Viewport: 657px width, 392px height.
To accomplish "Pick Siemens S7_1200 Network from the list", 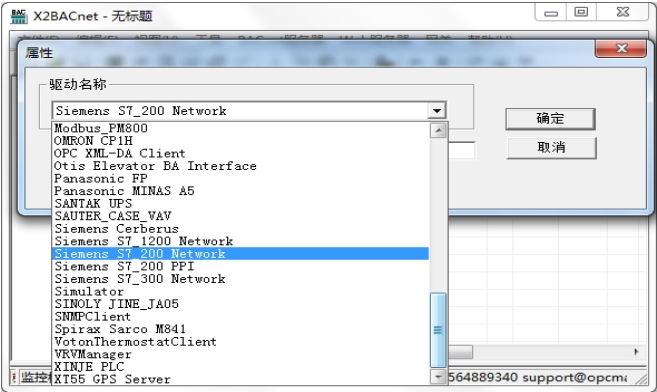I will (241, 241).
